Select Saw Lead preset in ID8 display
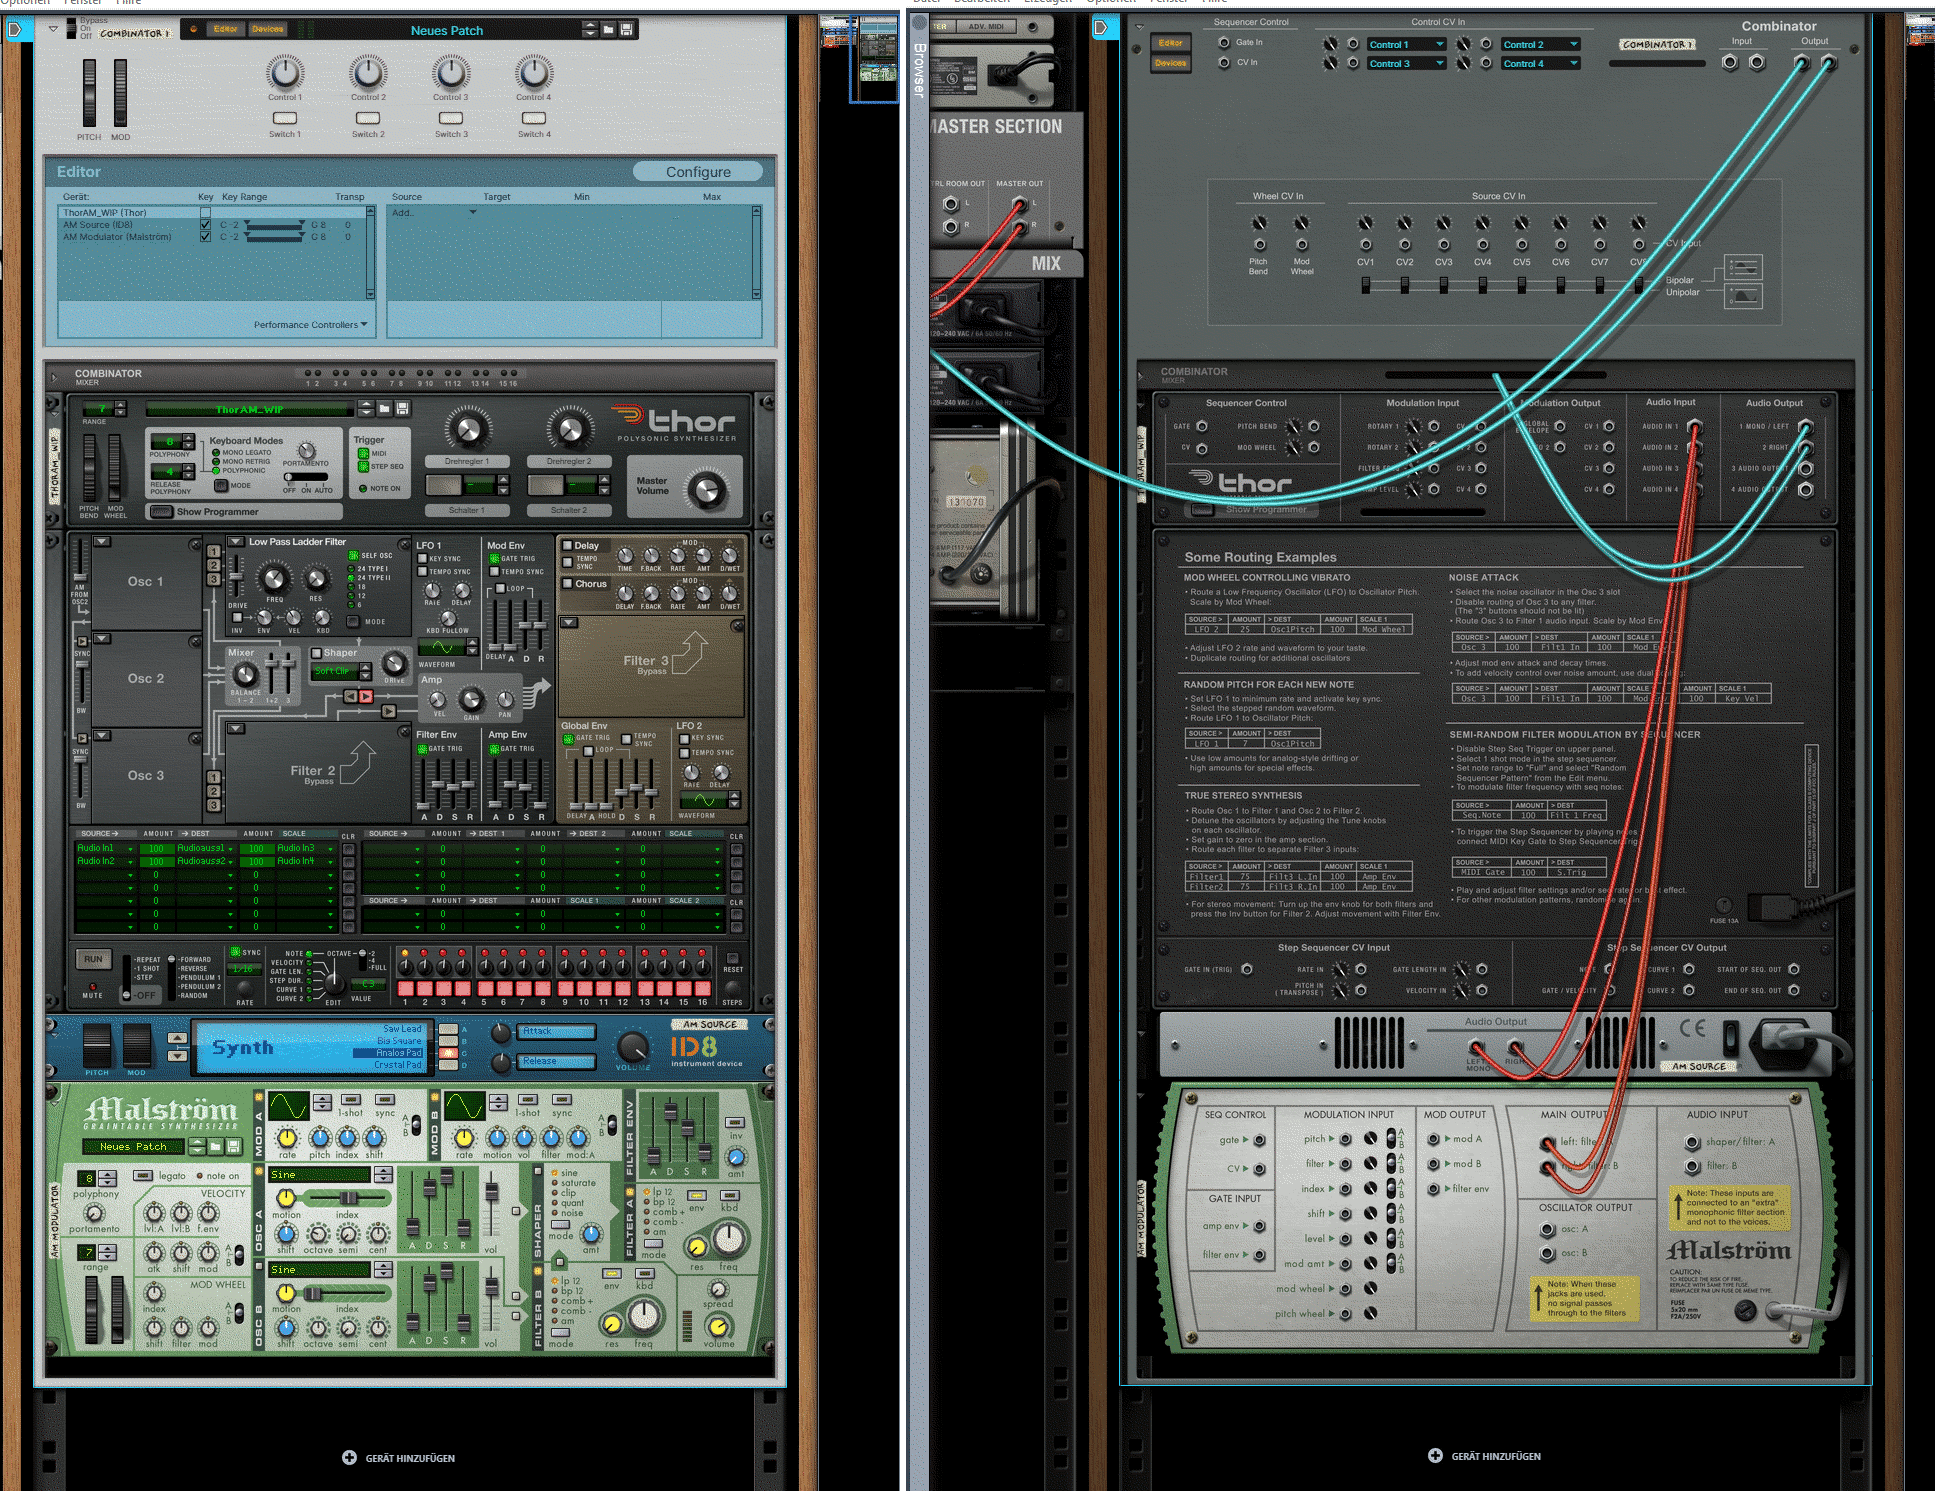 point(402,1029)
